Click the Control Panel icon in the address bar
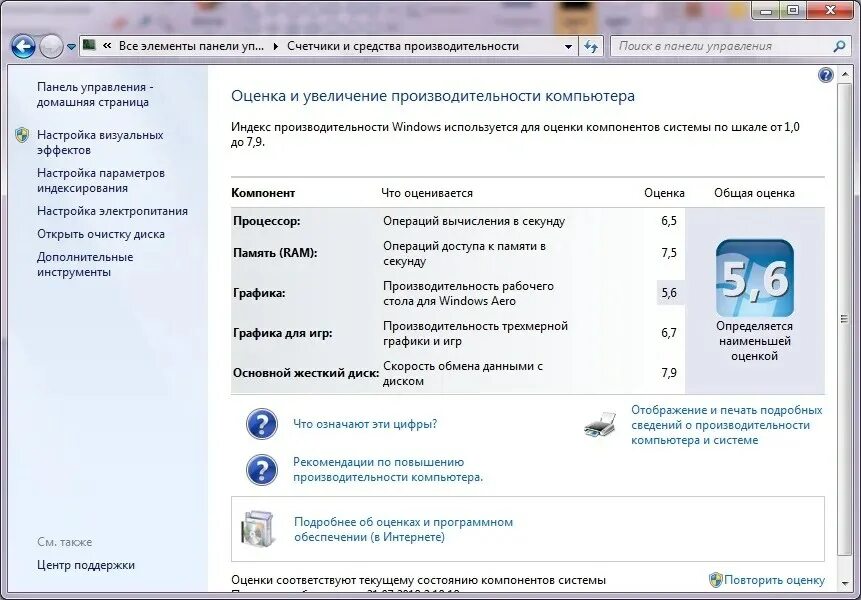This screenshot has width=861, height=600. pyautogui.click(x=90, y=46)
